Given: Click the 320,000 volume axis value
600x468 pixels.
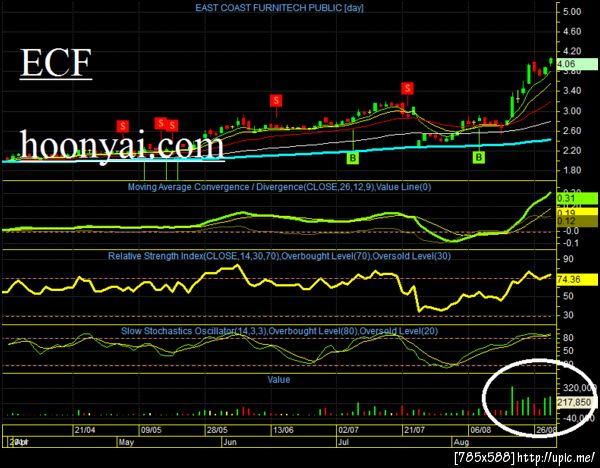Looking at the screenshot, I should click(x=580, y=388).
